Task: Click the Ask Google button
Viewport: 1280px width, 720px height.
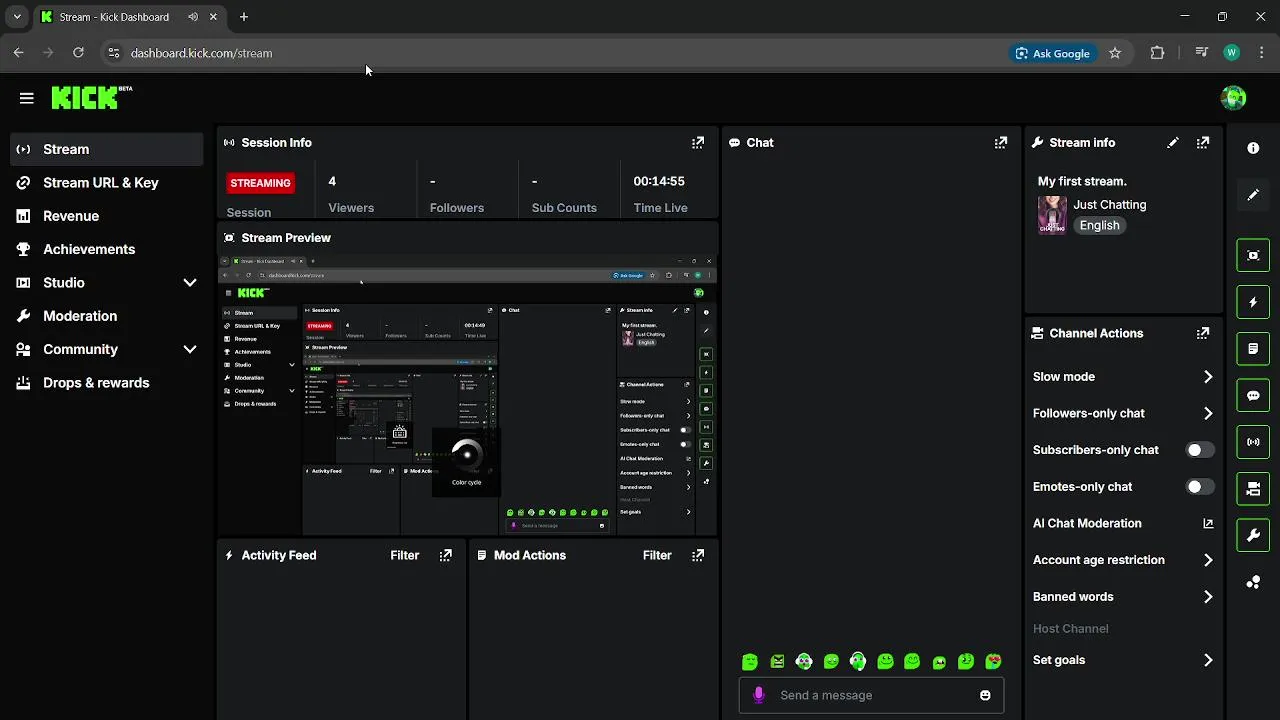Action: [x=1052, y=53]
